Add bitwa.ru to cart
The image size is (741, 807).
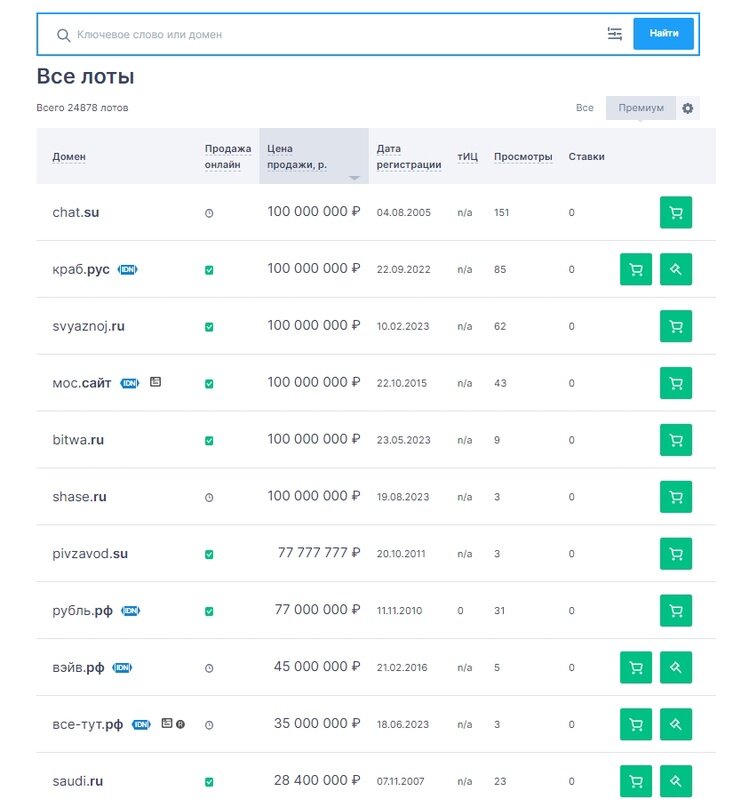[676, 440]
